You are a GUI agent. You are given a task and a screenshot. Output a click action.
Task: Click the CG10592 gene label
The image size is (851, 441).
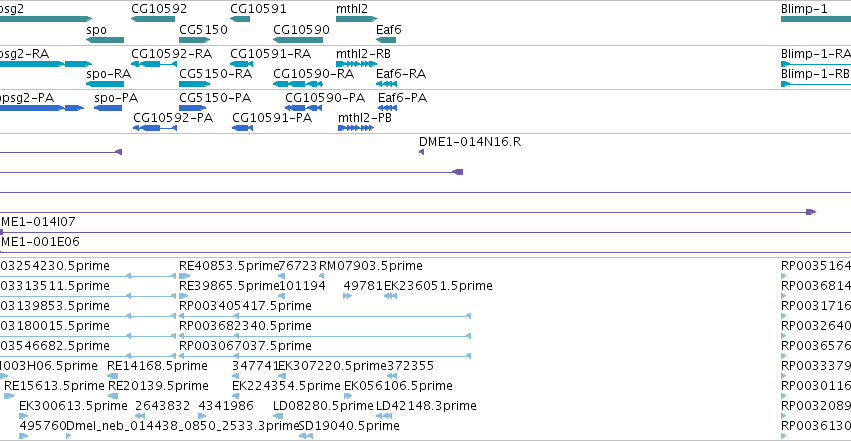tap(159, 9)
